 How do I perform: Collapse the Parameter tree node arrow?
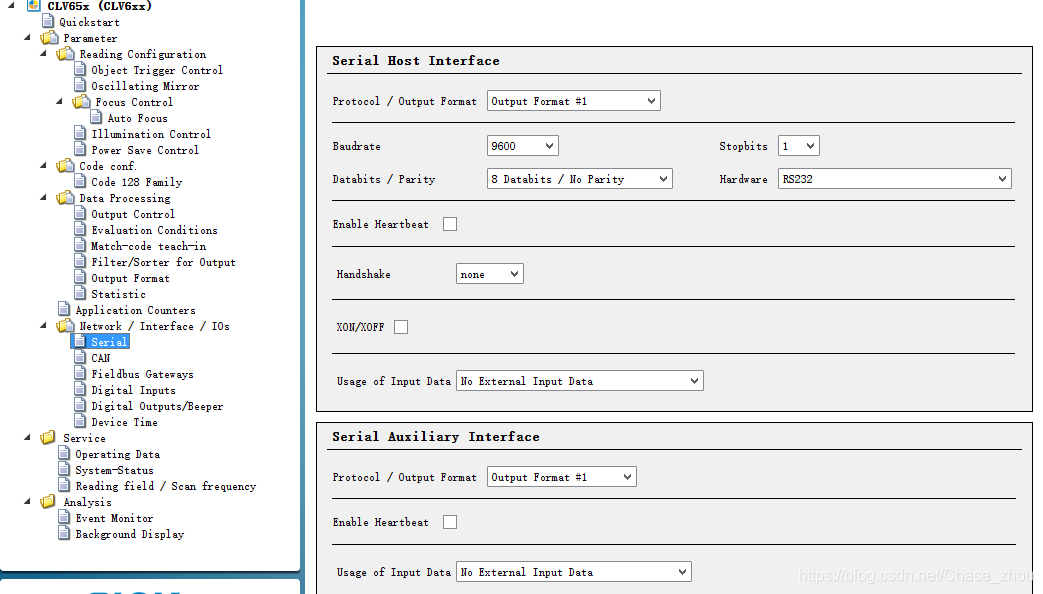(x=27, y=37)
